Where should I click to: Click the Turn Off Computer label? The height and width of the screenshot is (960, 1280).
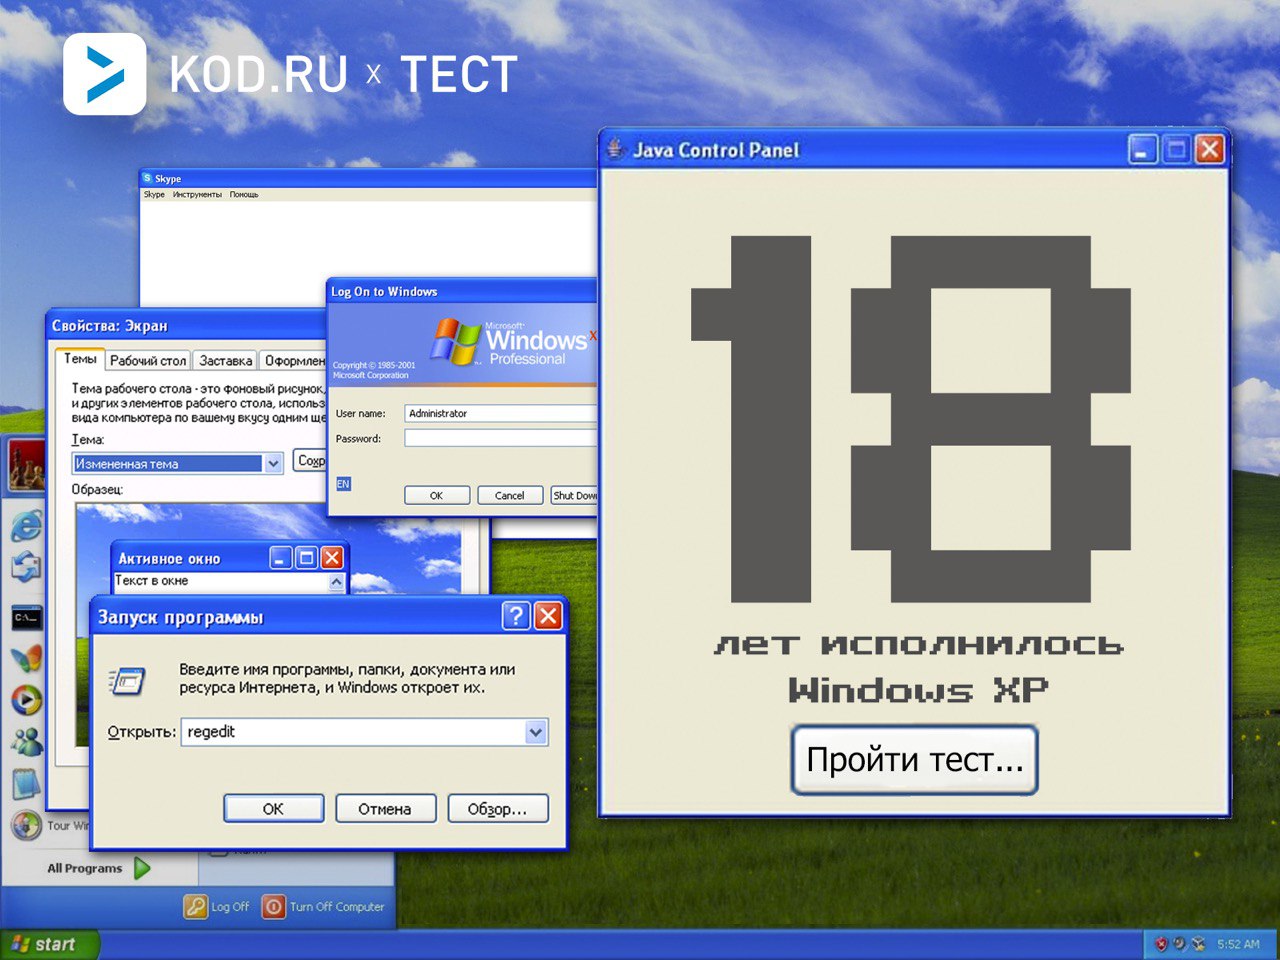click(337, 907)
